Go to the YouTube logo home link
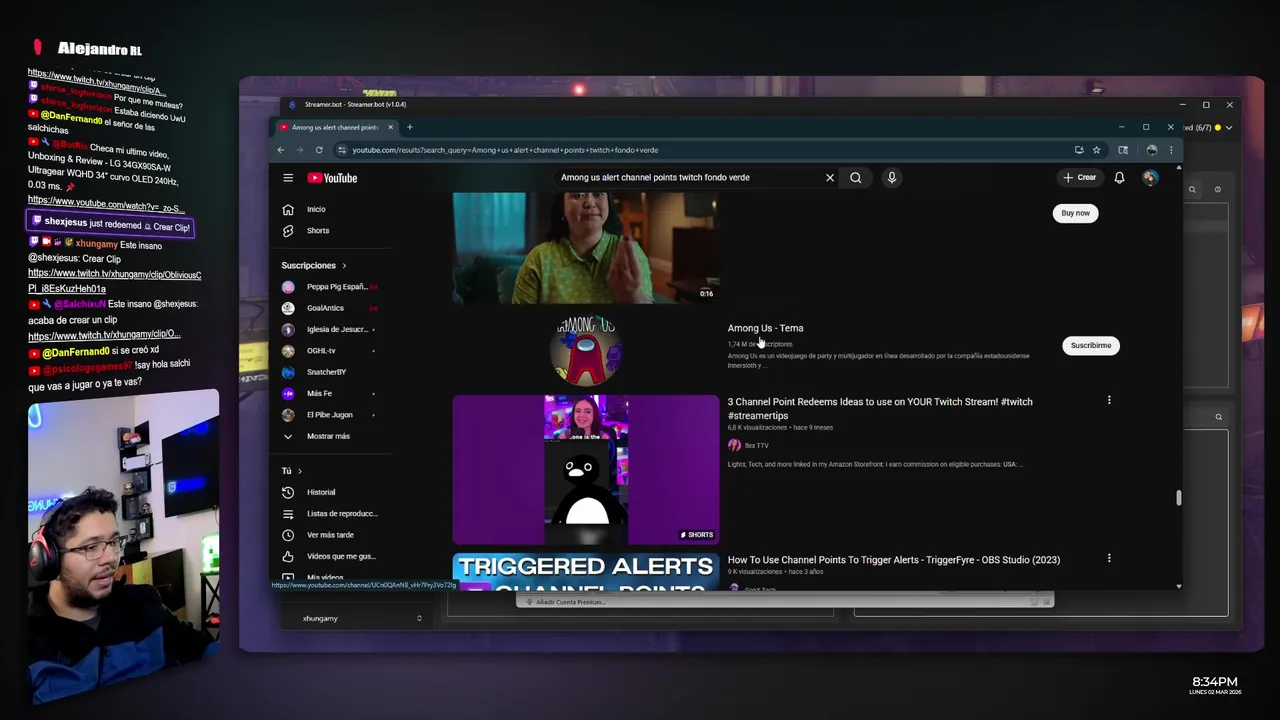 point(332,178)
